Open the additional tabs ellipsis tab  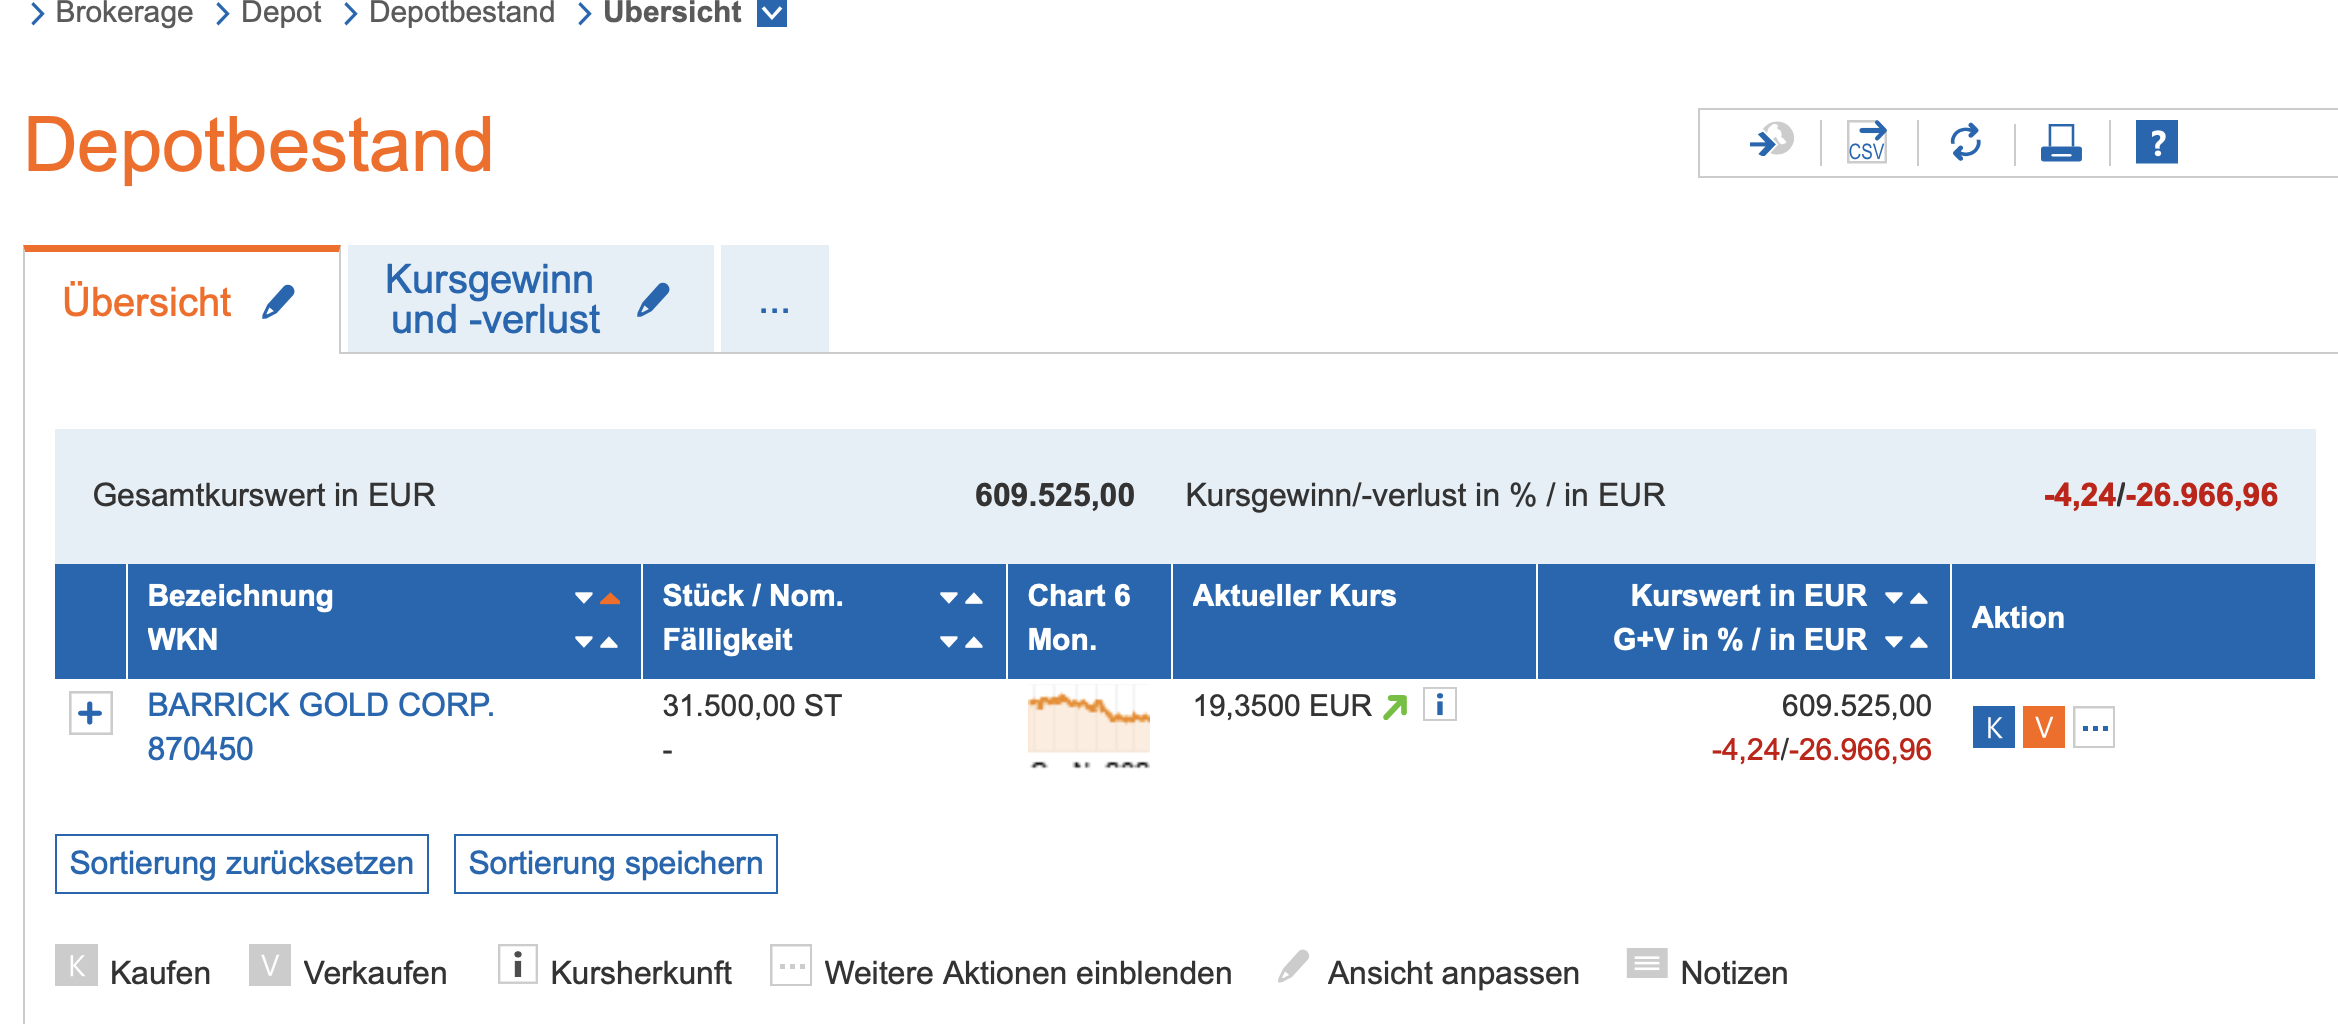(x=774, y=301)
